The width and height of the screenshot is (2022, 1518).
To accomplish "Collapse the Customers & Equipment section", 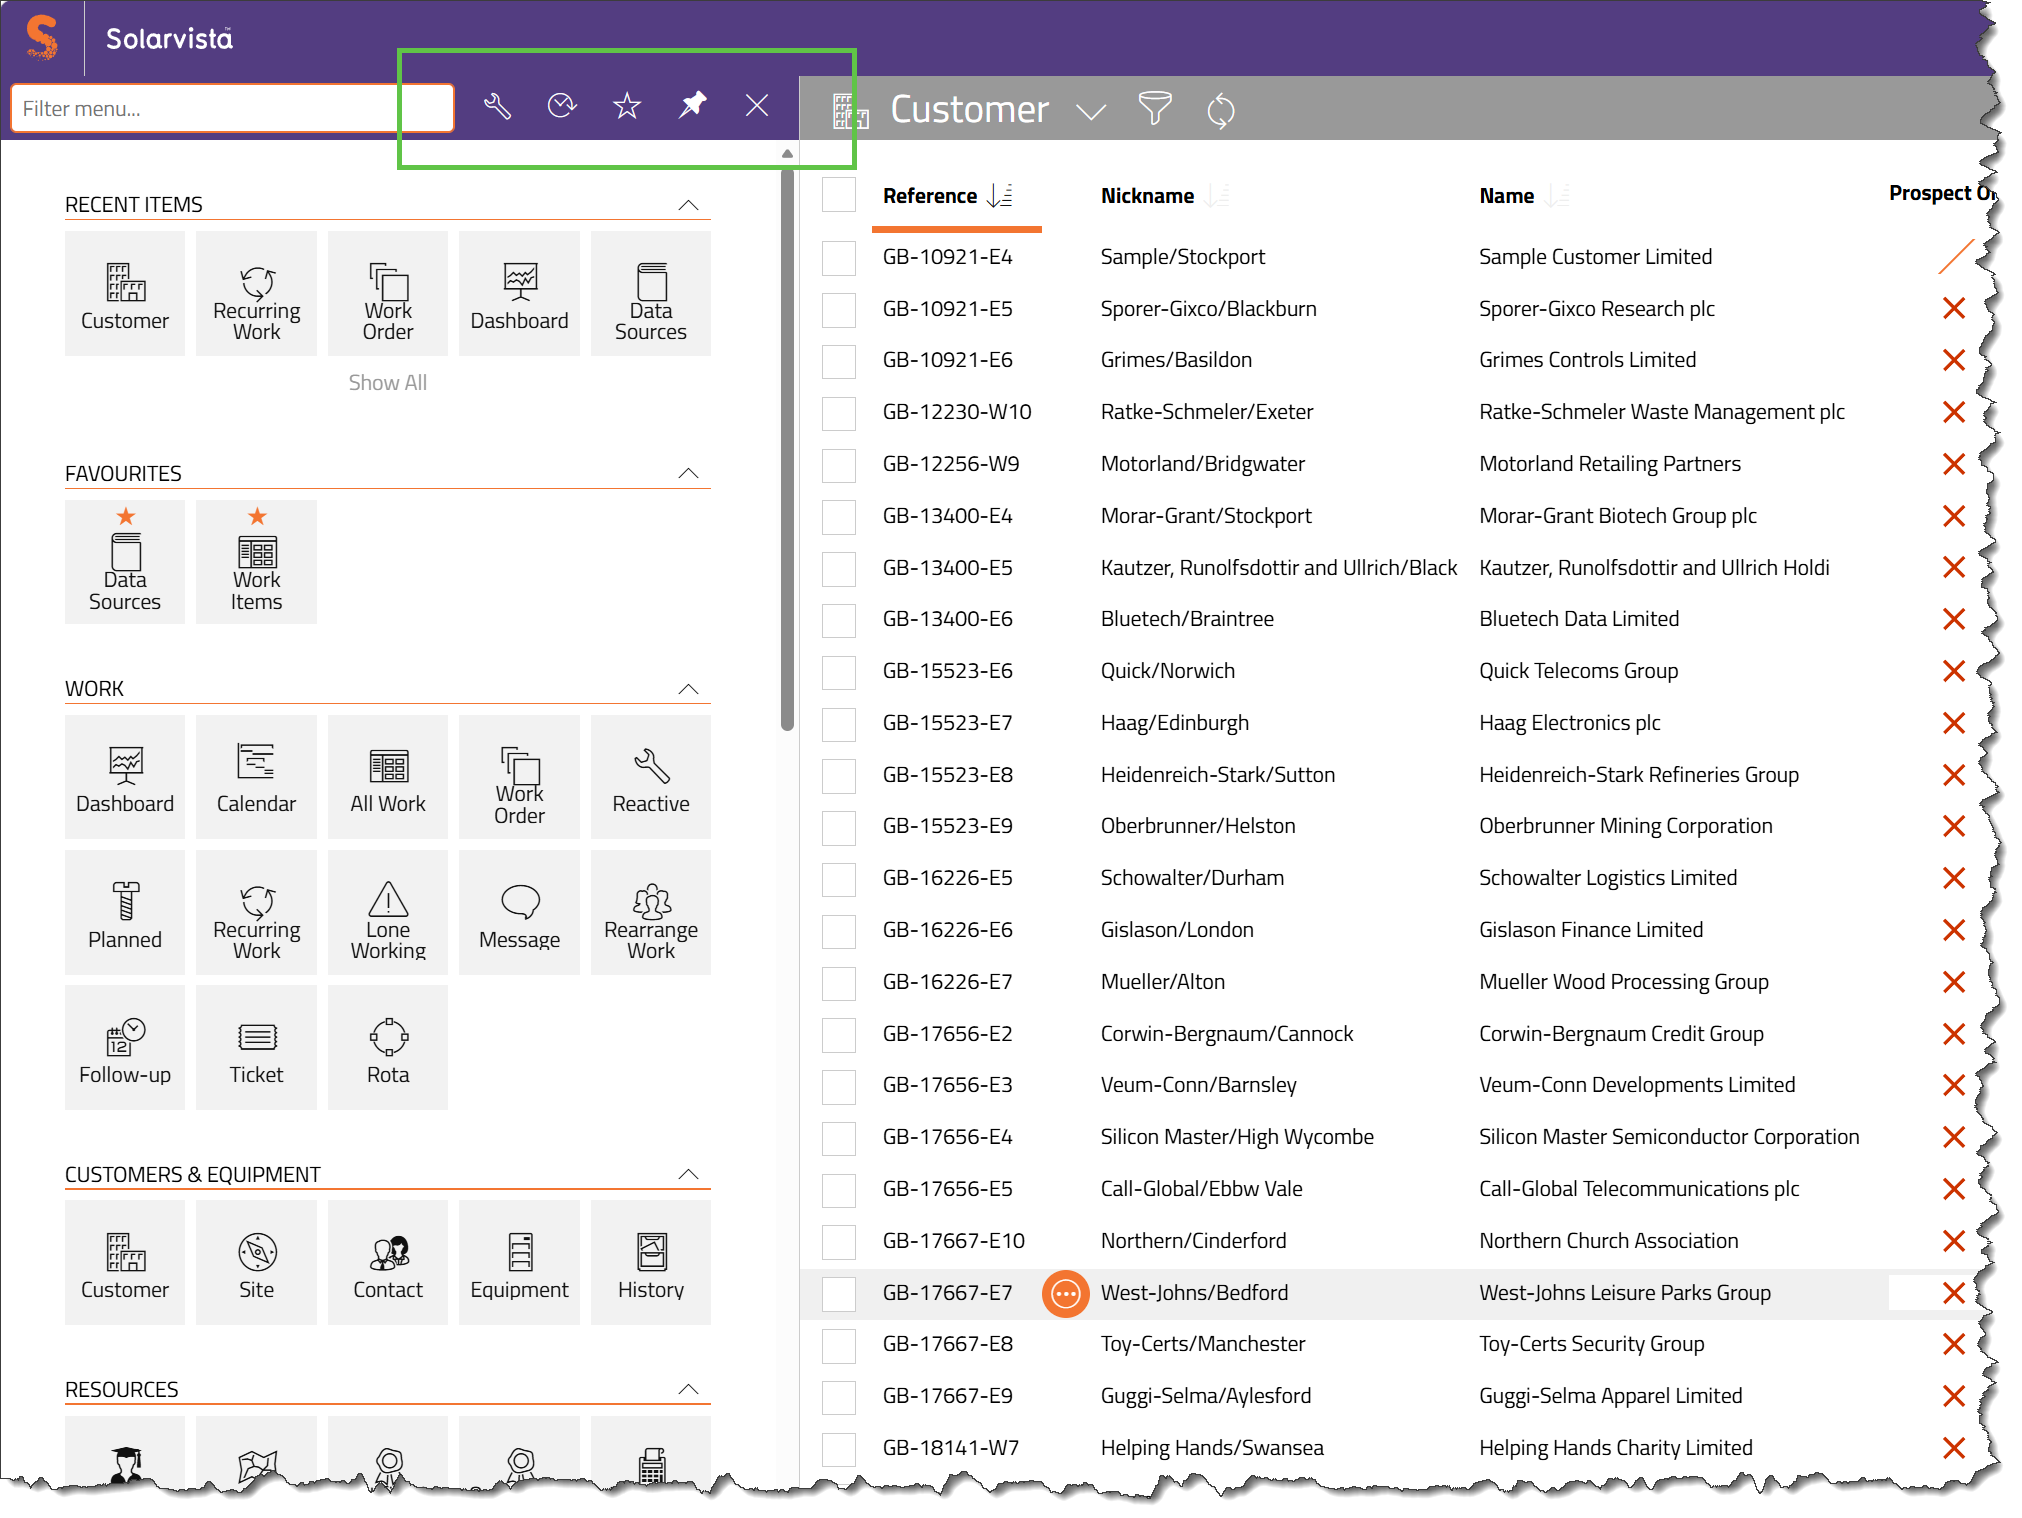I will click(x=688, y=1174).
